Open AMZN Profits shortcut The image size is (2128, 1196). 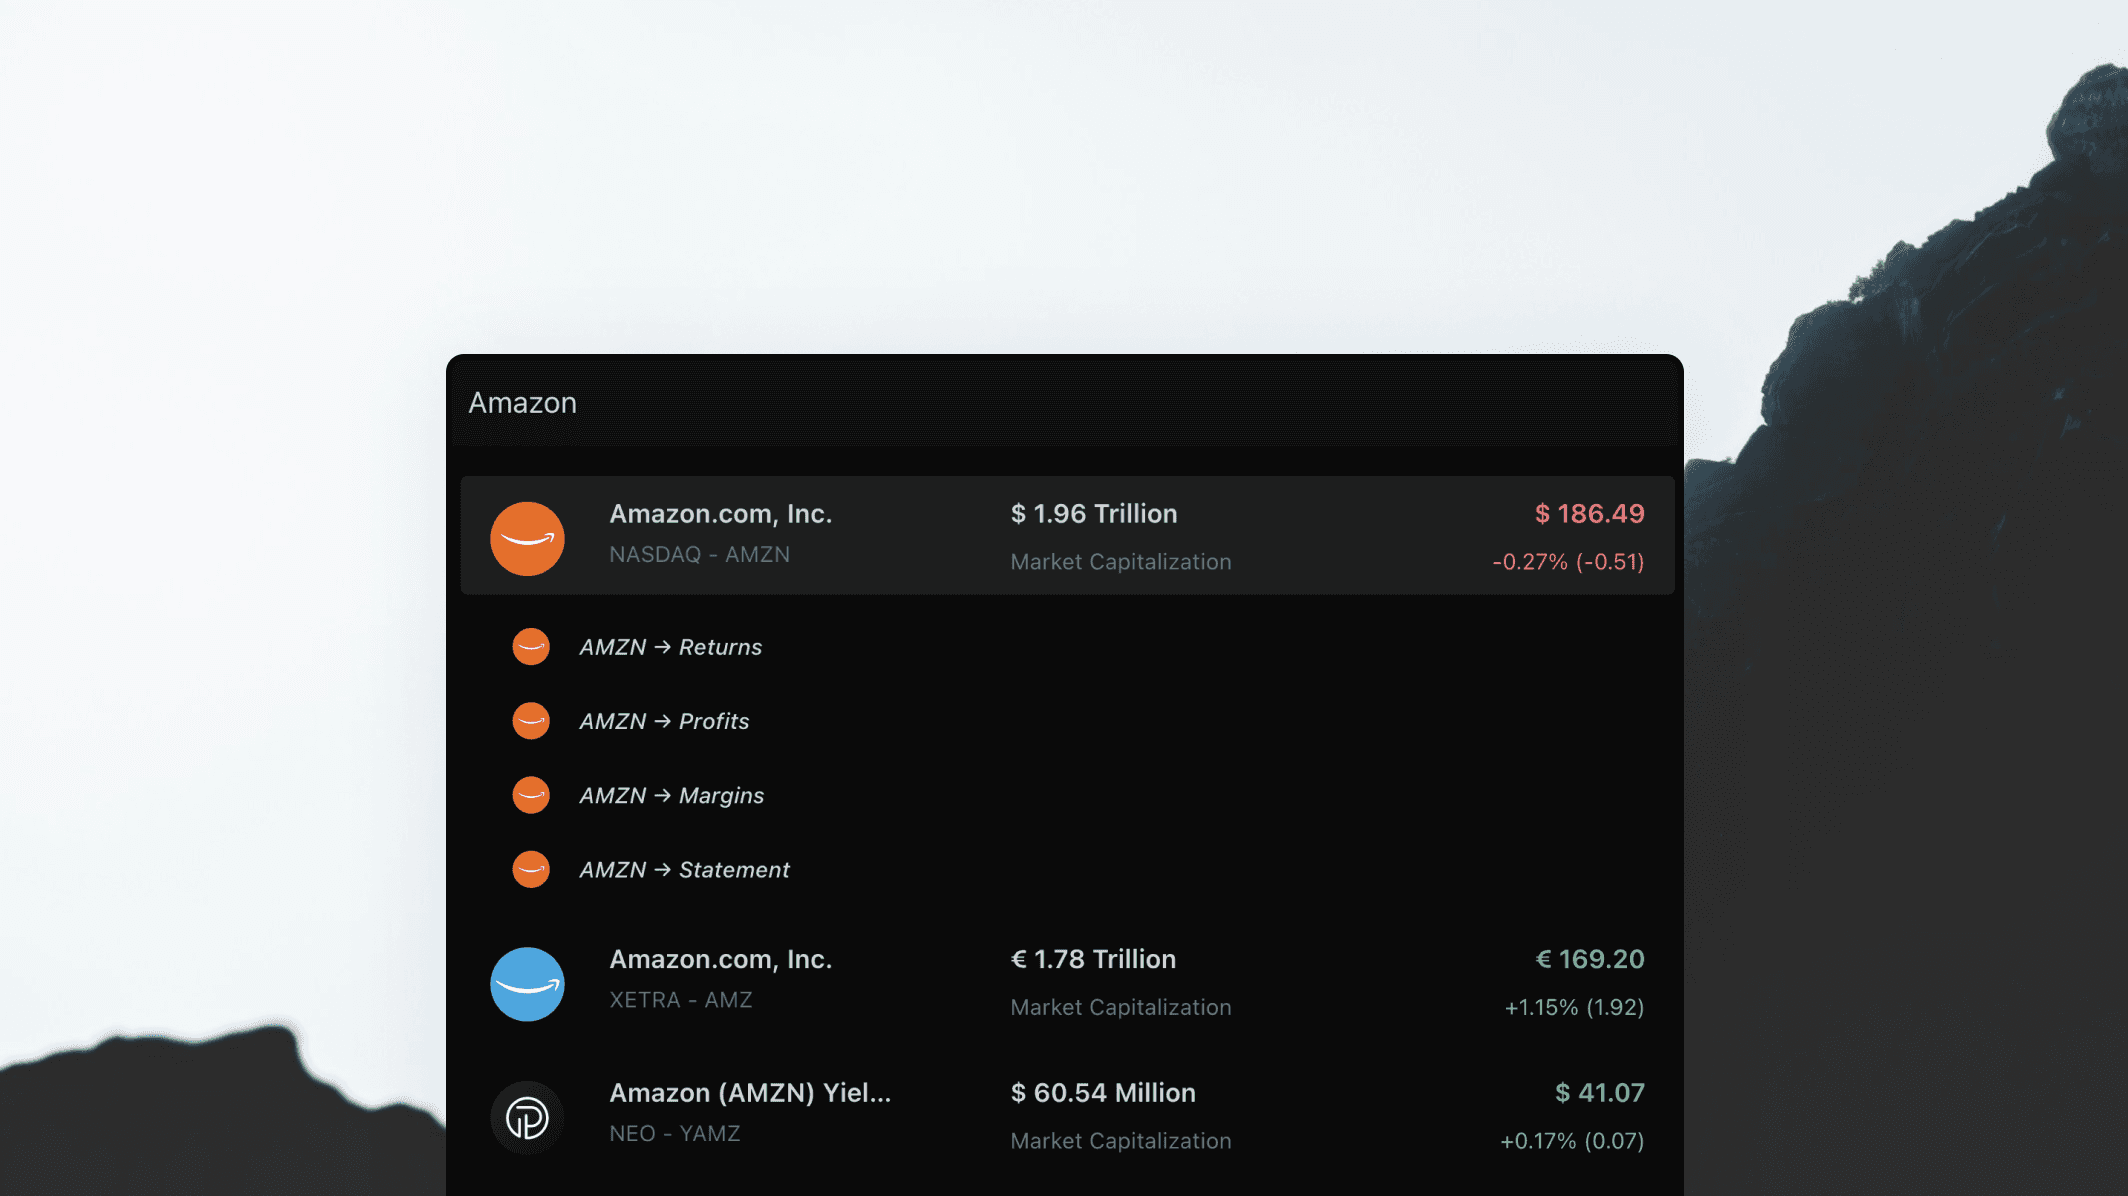click(665, 721)
